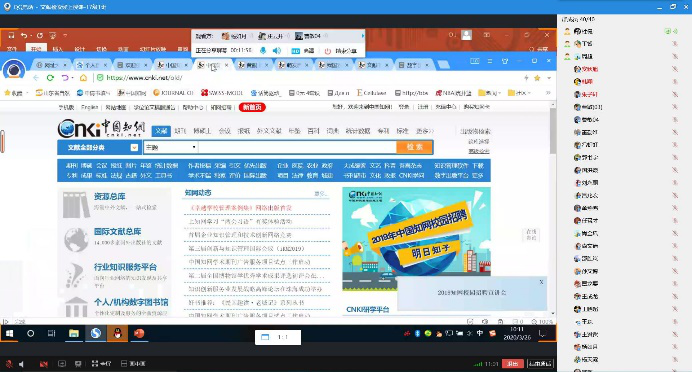This screenshot has width=692, height=372.
Task: Click the red 新首页 link
Action: pos(252,107)
